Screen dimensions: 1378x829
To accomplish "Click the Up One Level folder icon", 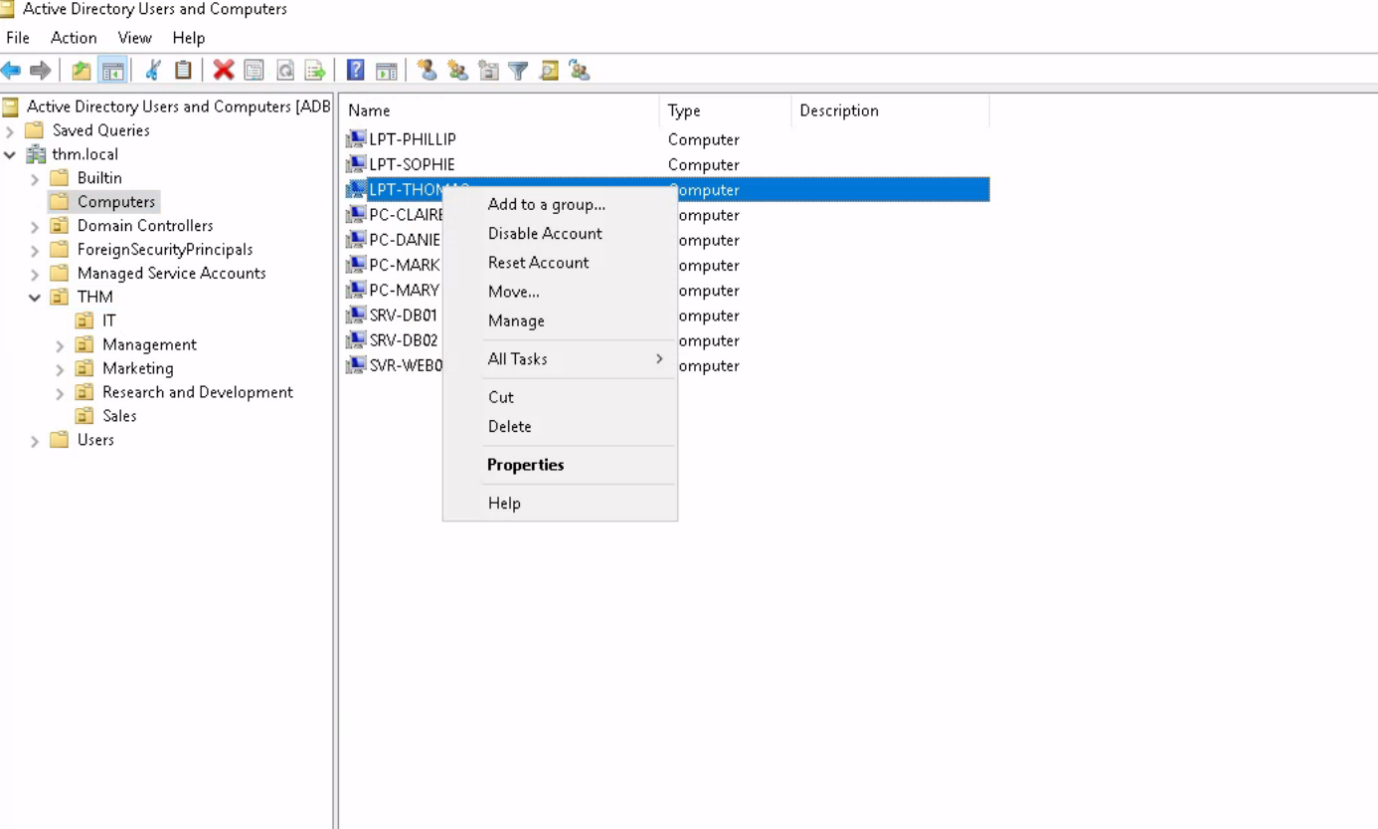I will coord(82,70).
